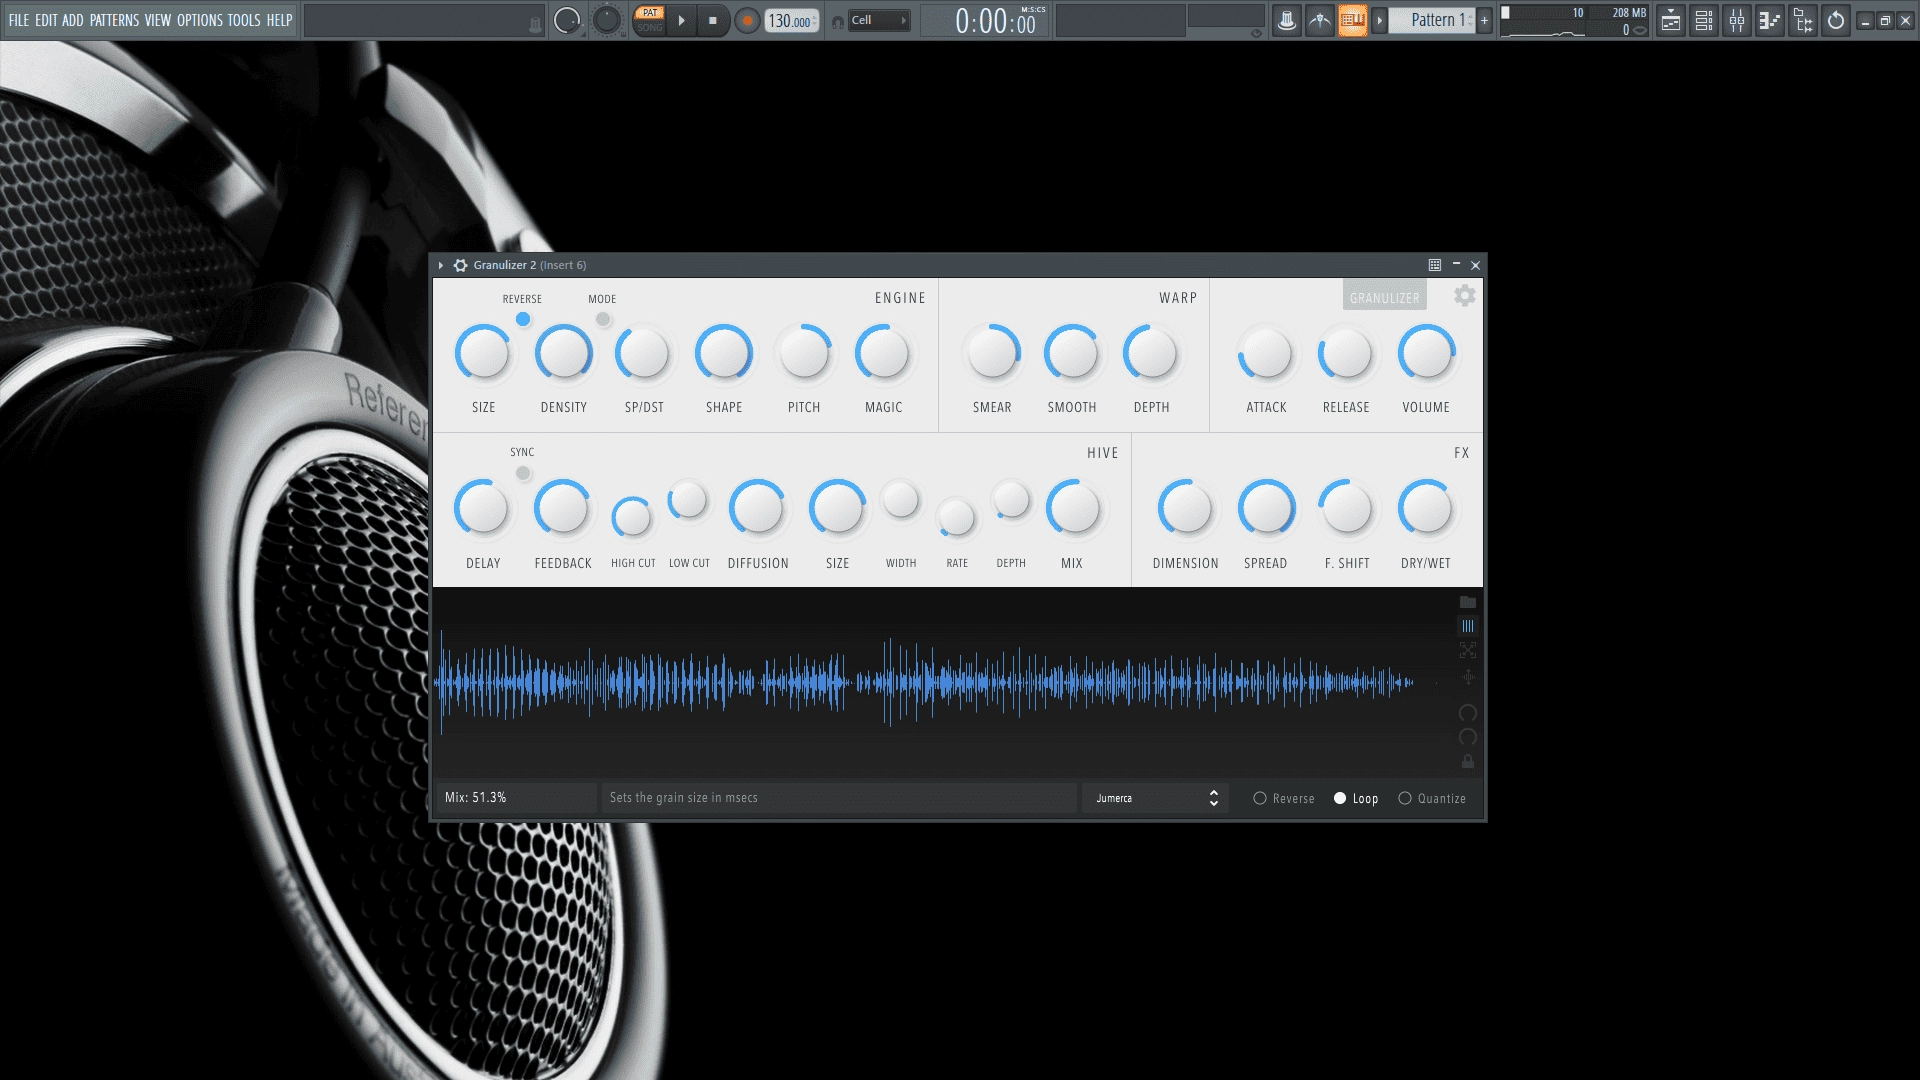Click the time display 0:00:00

pos(985,20)
